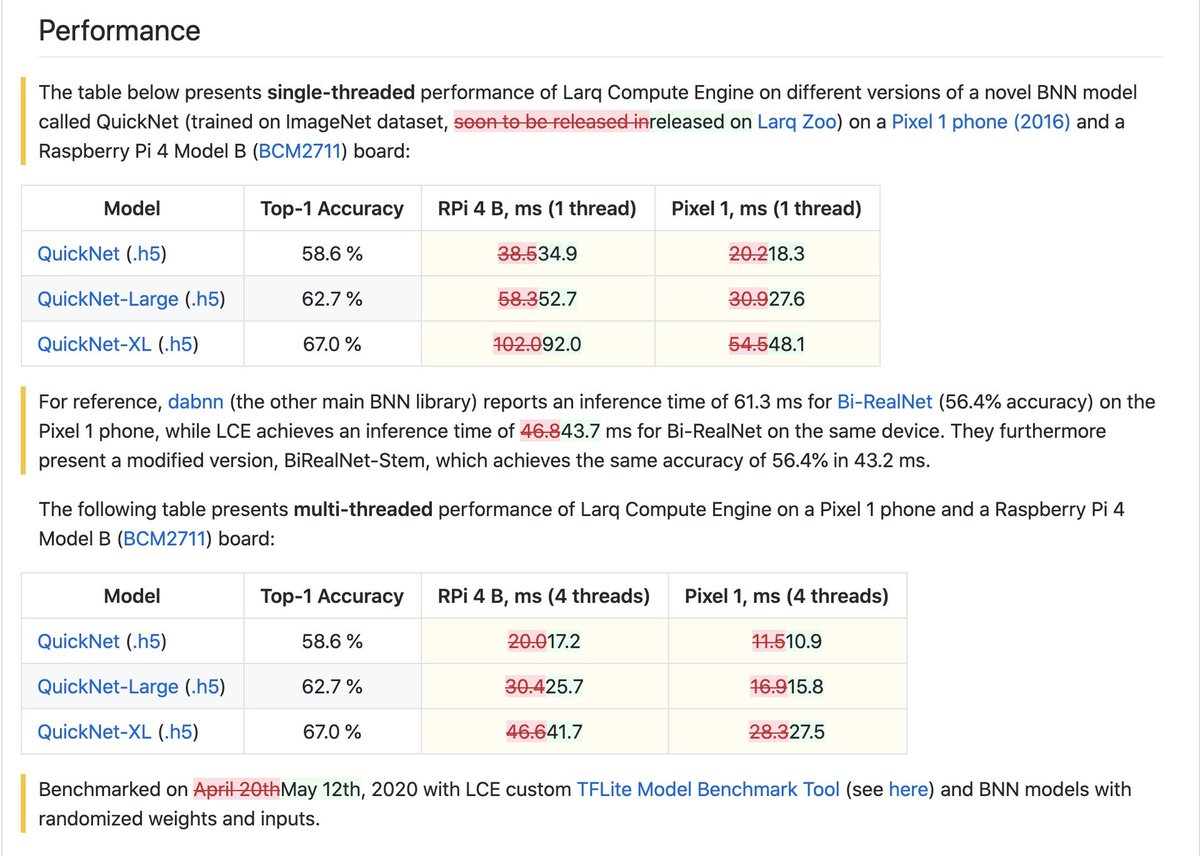
Task: Open QuickNet link in the 1 thread table
Action: 78,254
